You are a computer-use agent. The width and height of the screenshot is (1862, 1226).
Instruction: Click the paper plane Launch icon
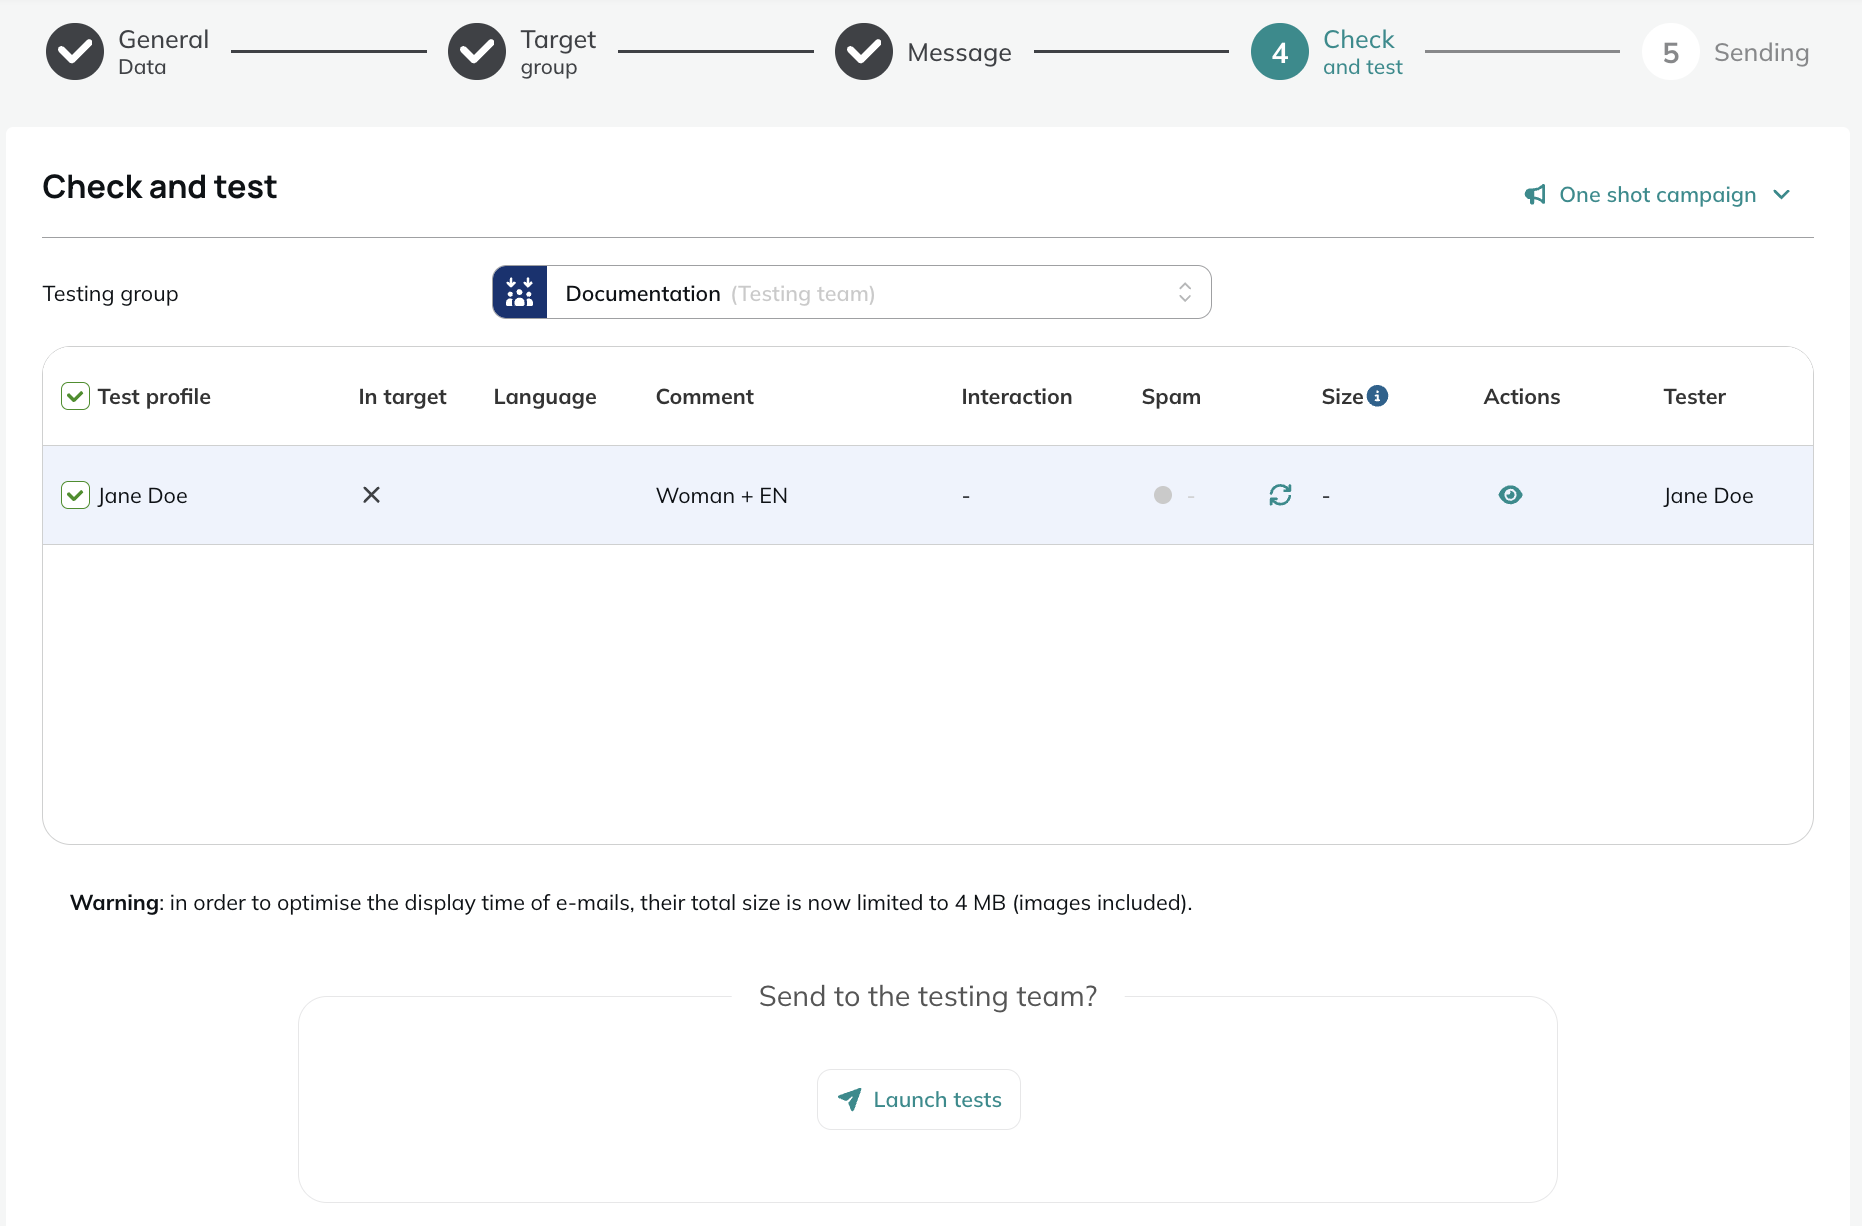tap(850, 1100)
